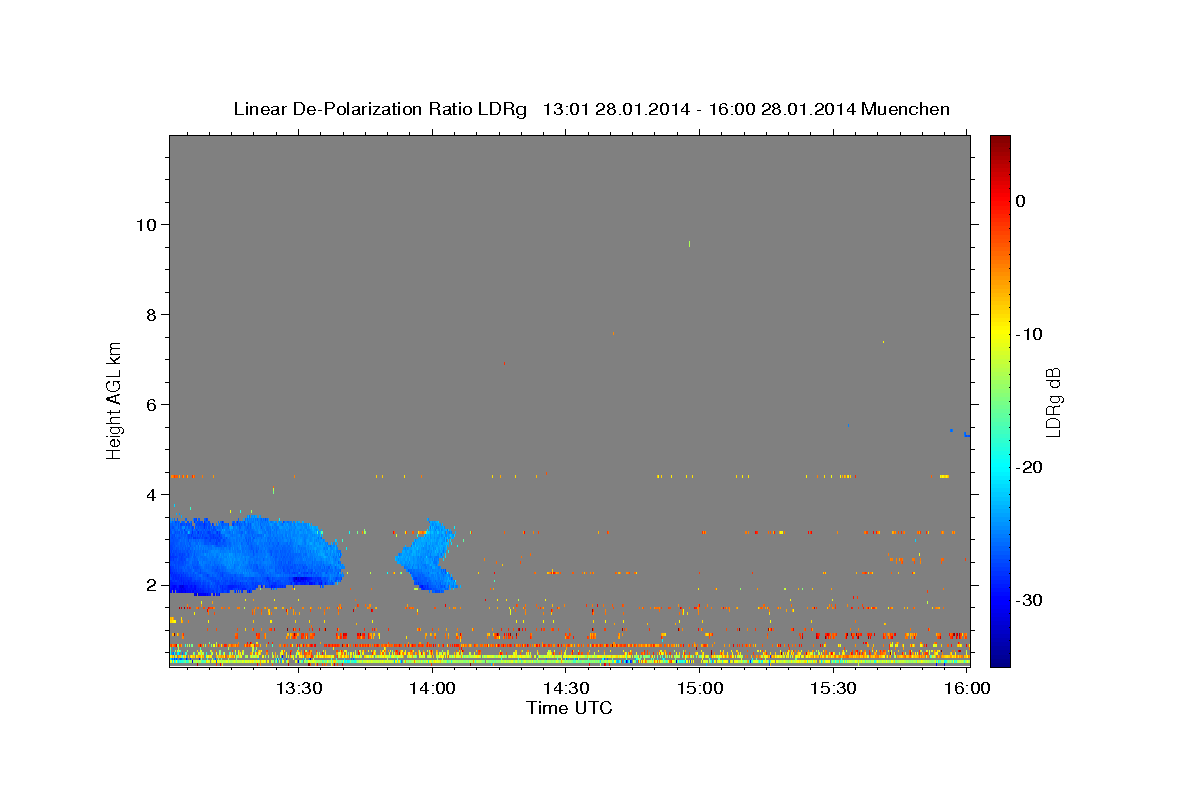Click the 'Height AGL km' axis label

tap(115, 400)
